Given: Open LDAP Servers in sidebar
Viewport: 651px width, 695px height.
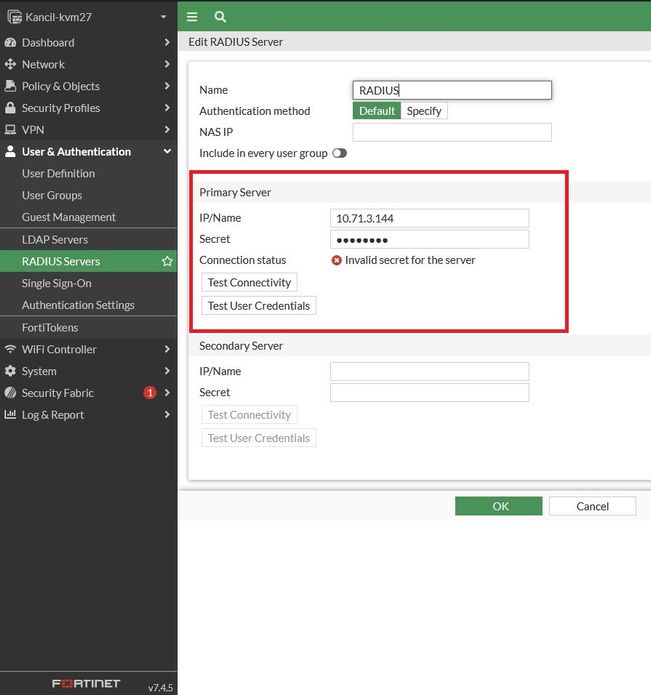Looking at the screenshot, I should click(55, 240).
